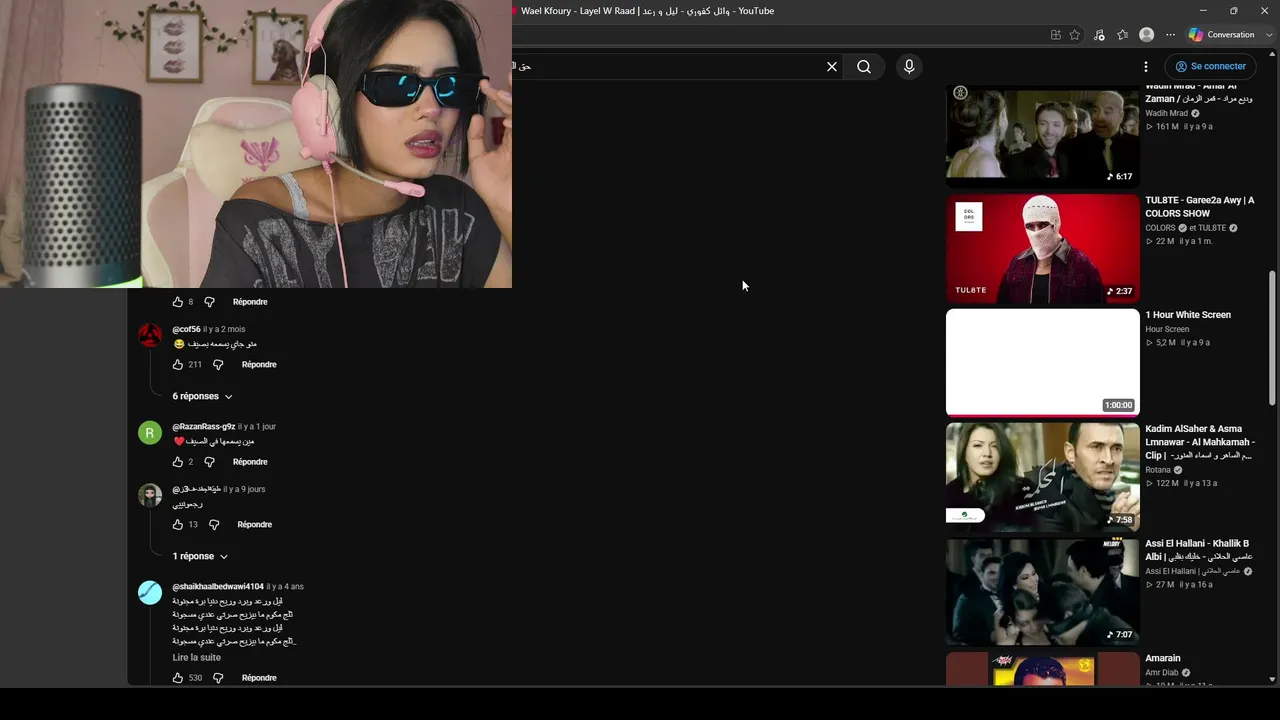Dislike the comment with 13 likes
This screenshot has height=720, width=1280.
(x=214, y=524)
